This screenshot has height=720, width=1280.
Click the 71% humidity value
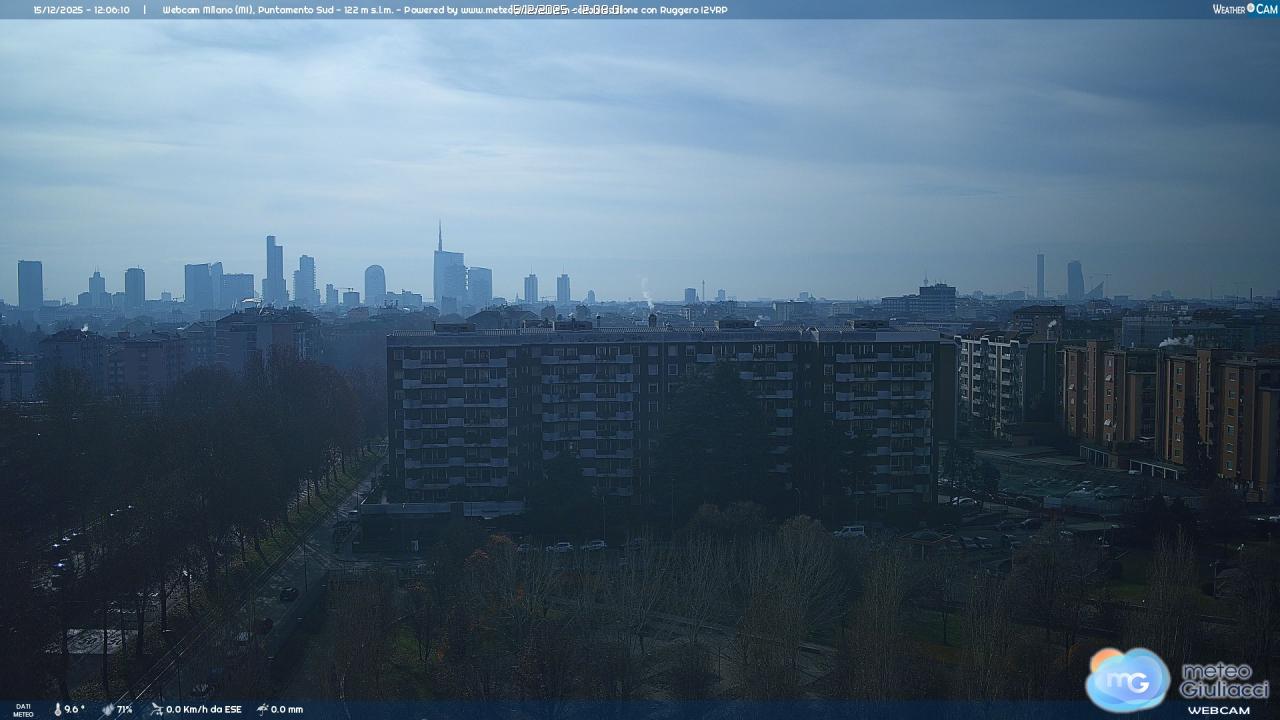coord(124,709)
